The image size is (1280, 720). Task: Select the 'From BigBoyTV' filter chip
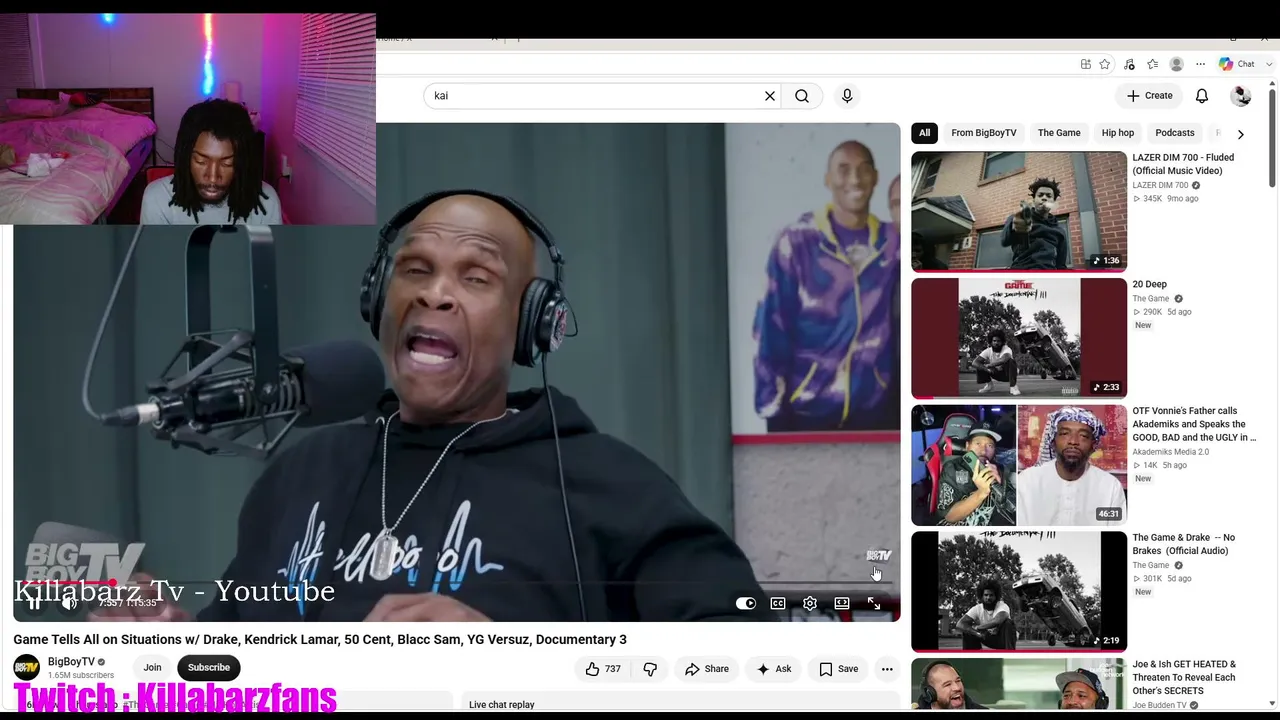(984, 133)
